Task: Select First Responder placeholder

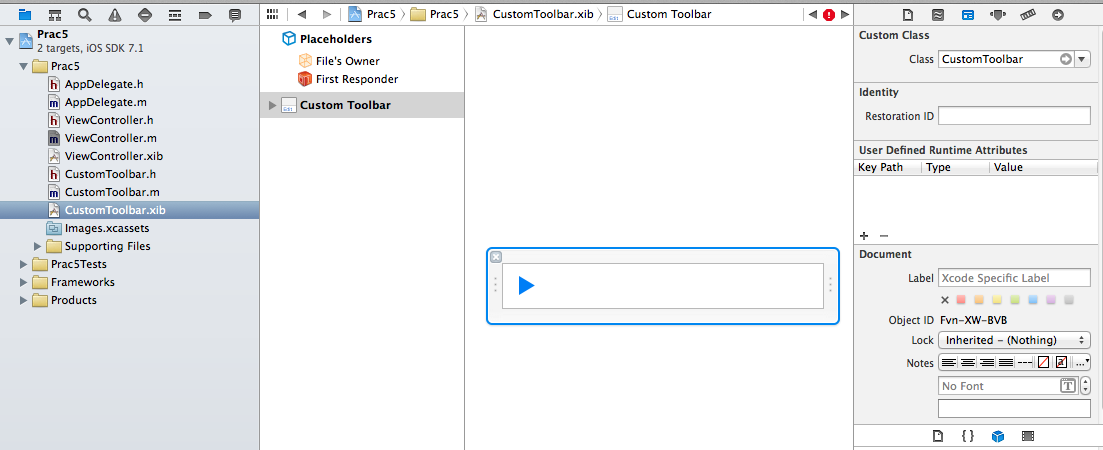Action: pos(357,79)
